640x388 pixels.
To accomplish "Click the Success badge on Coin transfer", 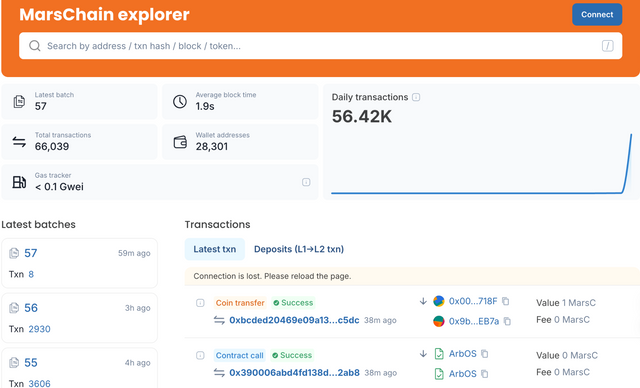I will 293,303.
